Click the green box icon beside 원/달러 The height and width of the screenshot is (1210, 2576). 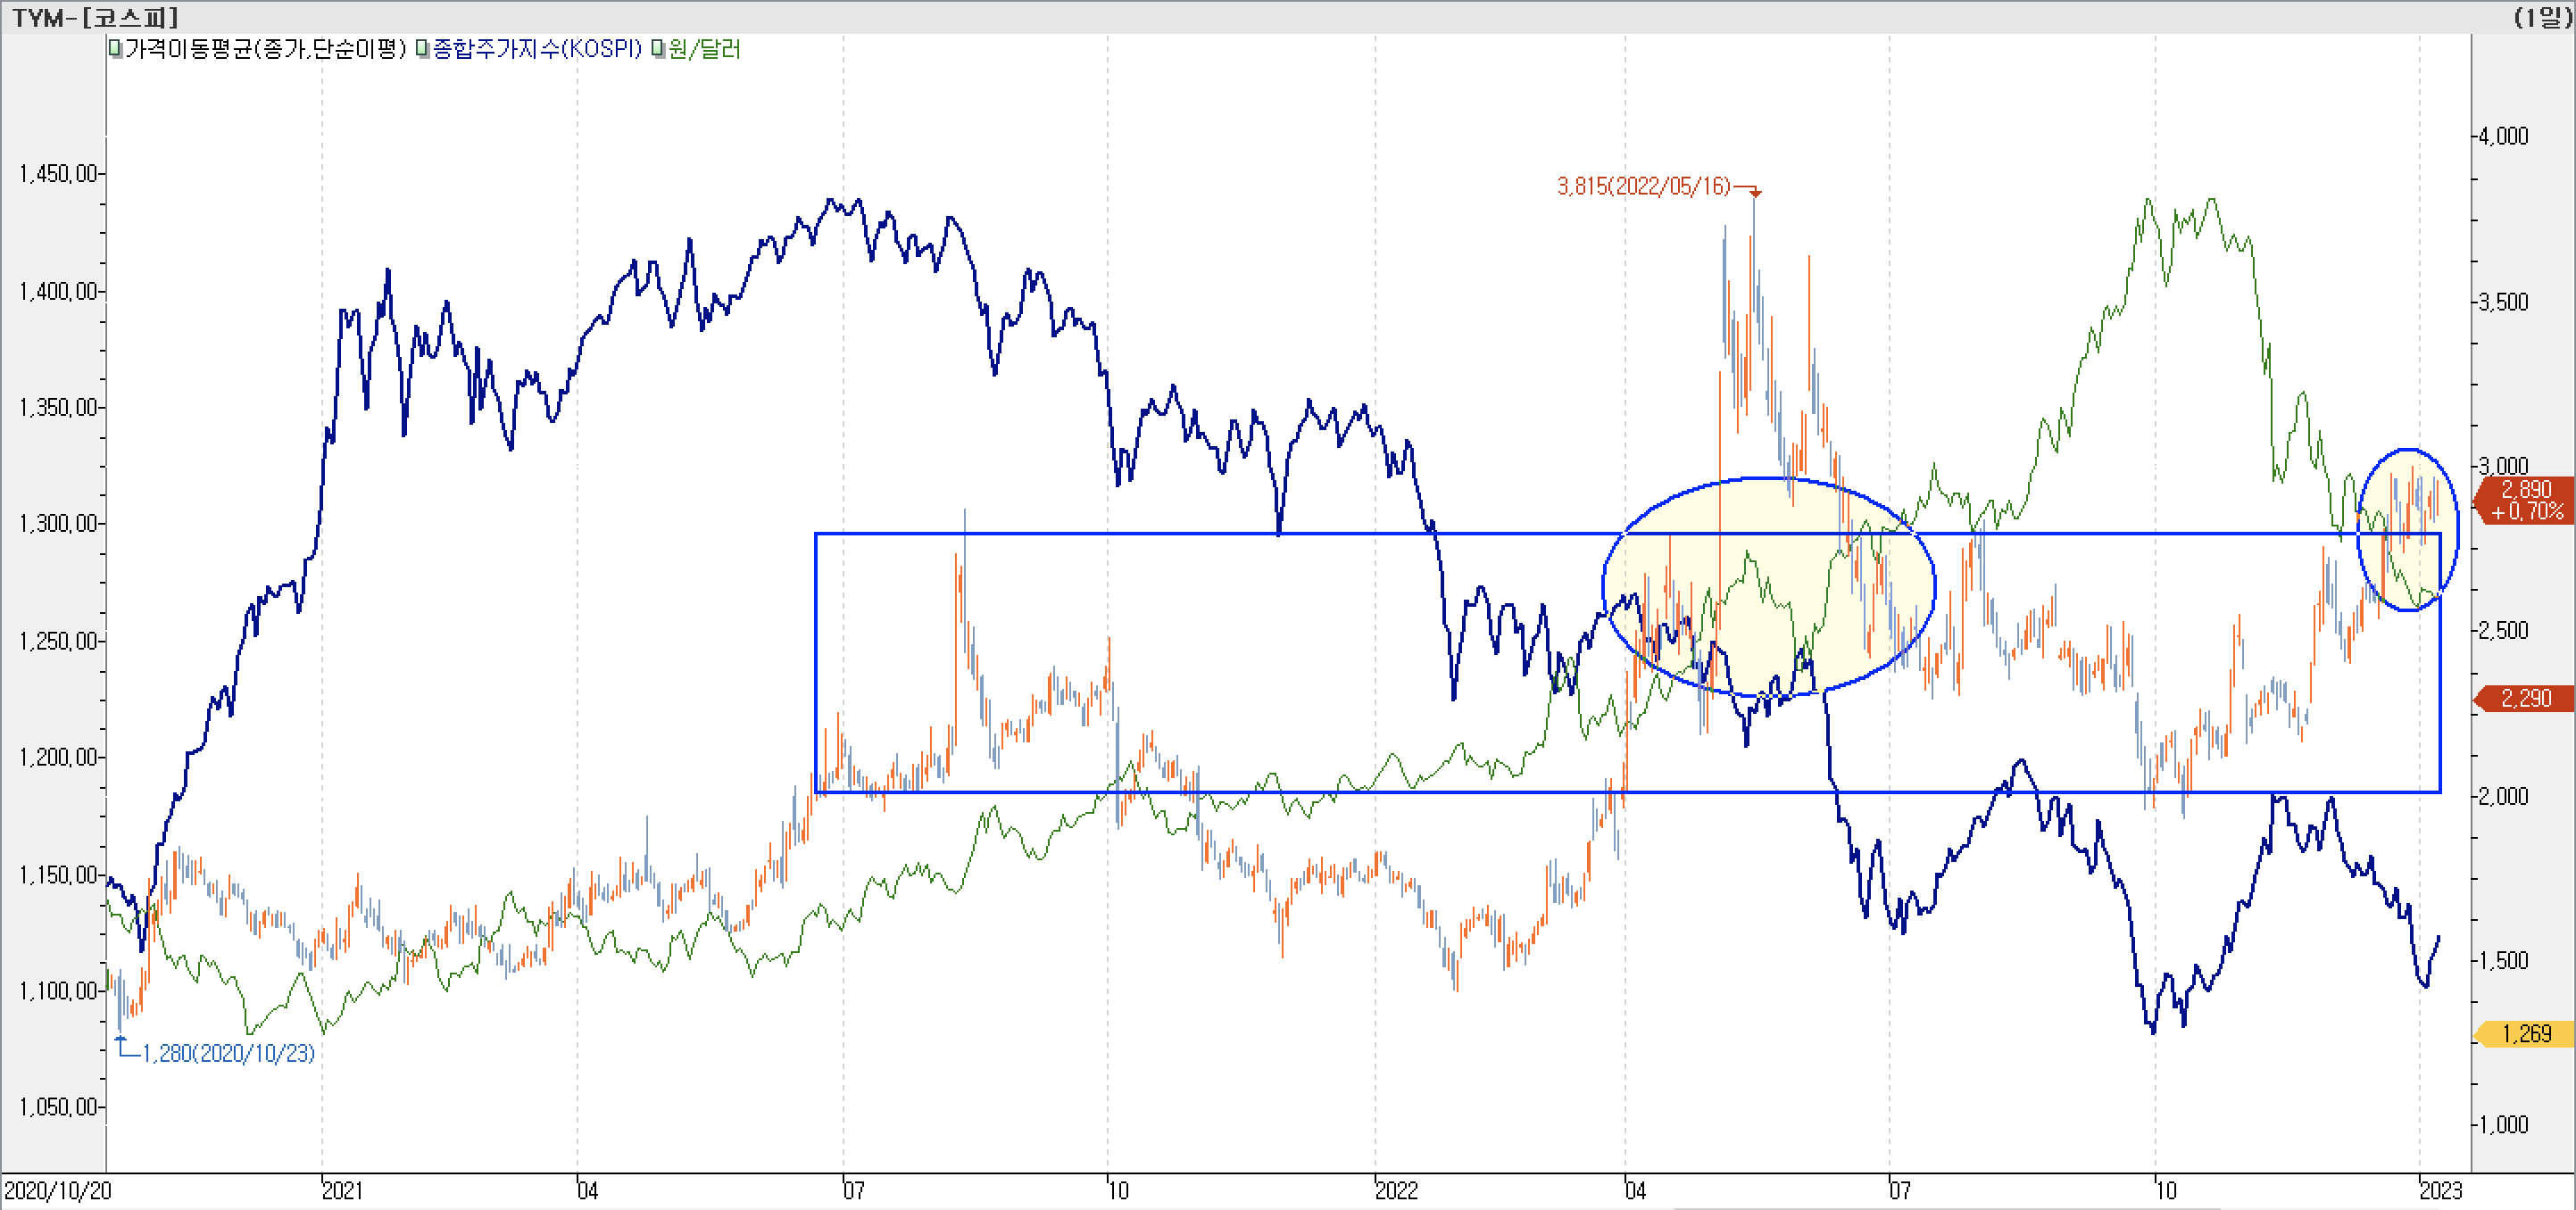tap(657, 48)
